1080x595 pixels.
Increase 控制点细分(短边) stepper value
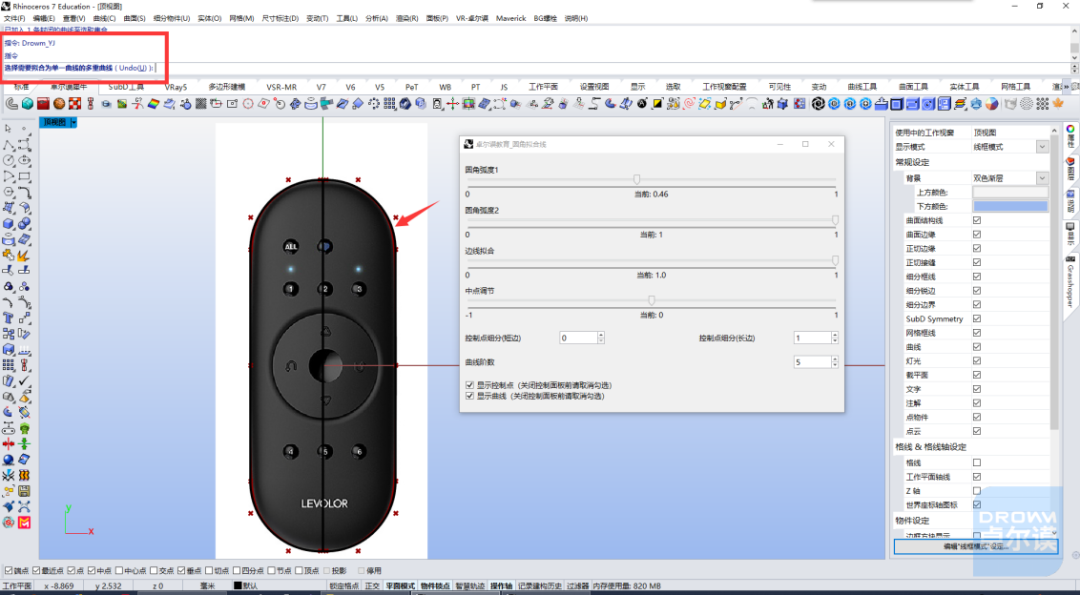point(601,335)
